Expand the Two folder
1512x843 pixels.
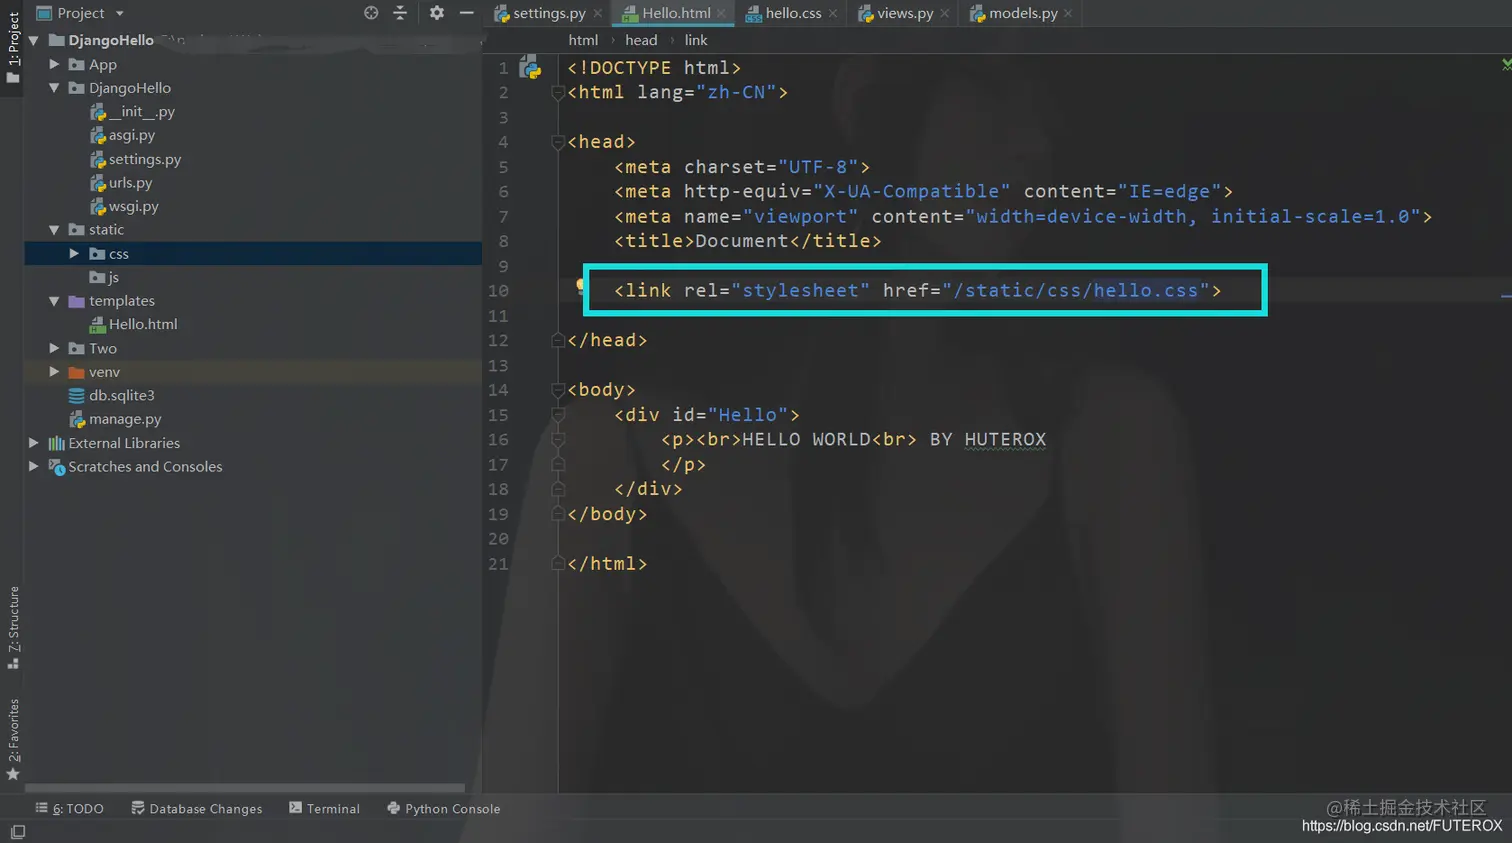point(55,348)
